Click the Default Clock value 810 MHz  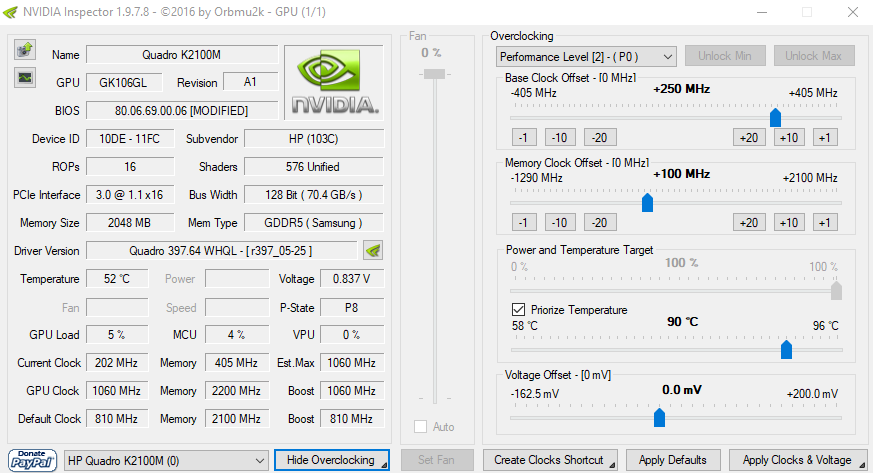click(117, 418)
